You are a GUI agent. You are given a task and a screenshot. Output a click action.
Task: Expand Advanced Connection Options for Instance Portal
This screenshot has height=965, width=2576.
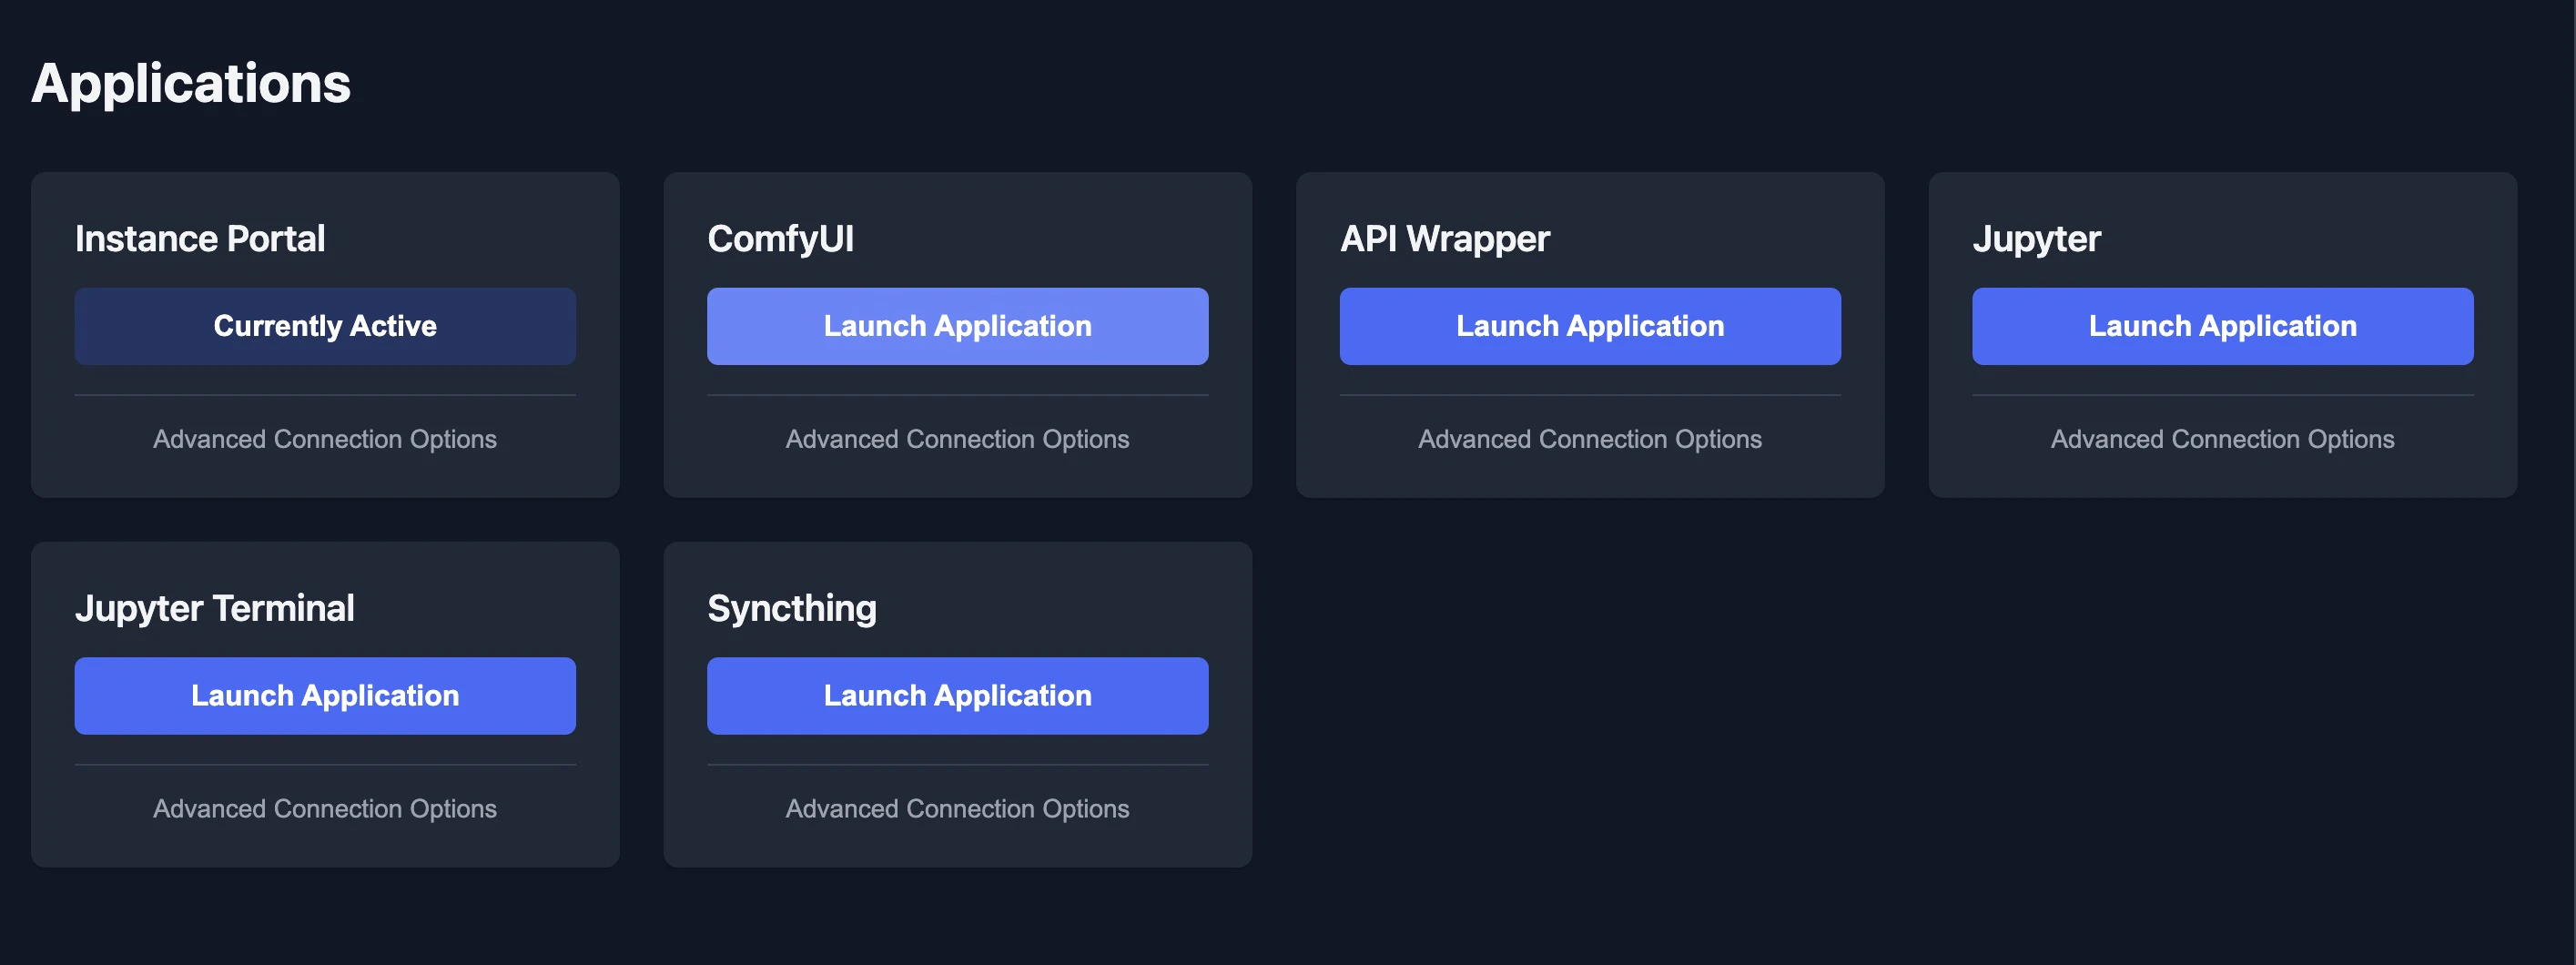pos(325,439)
